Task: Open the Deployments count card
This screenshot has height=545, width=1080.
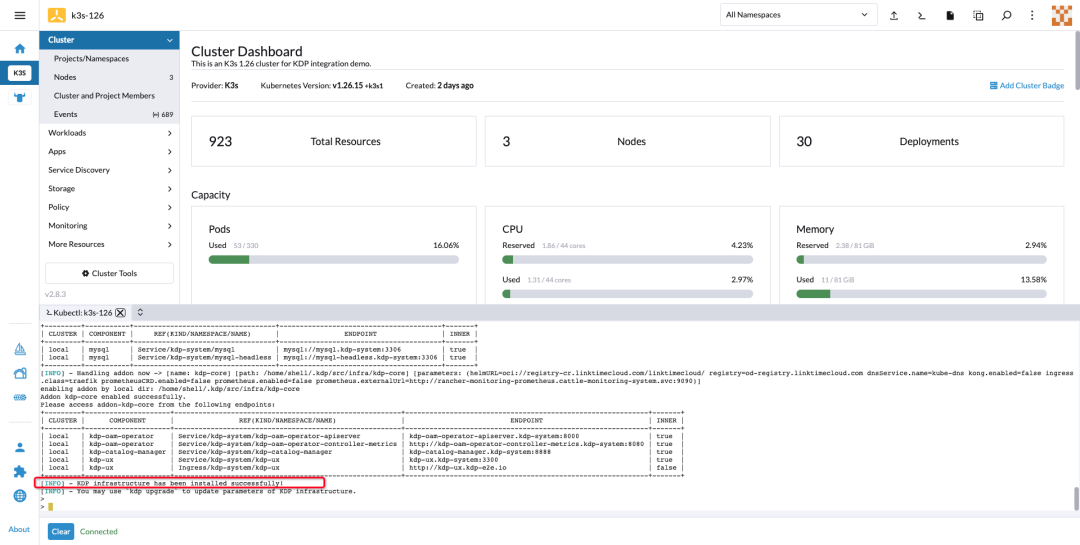Action: [922, 141]
